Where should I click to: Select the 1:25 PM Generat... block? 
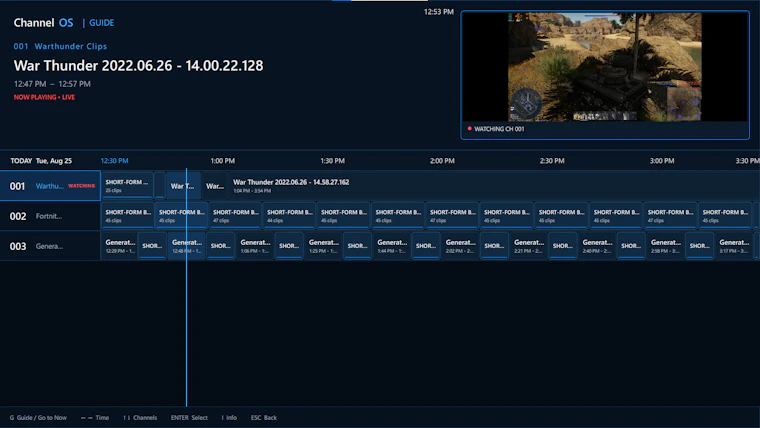(x=323, y=246)
